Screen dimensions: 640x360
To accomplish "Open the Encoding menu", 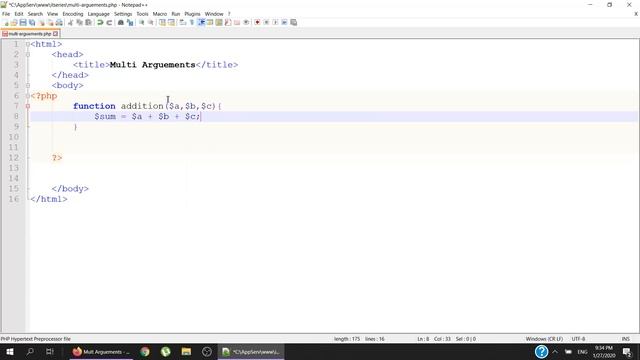I will (x=73, y=14).
